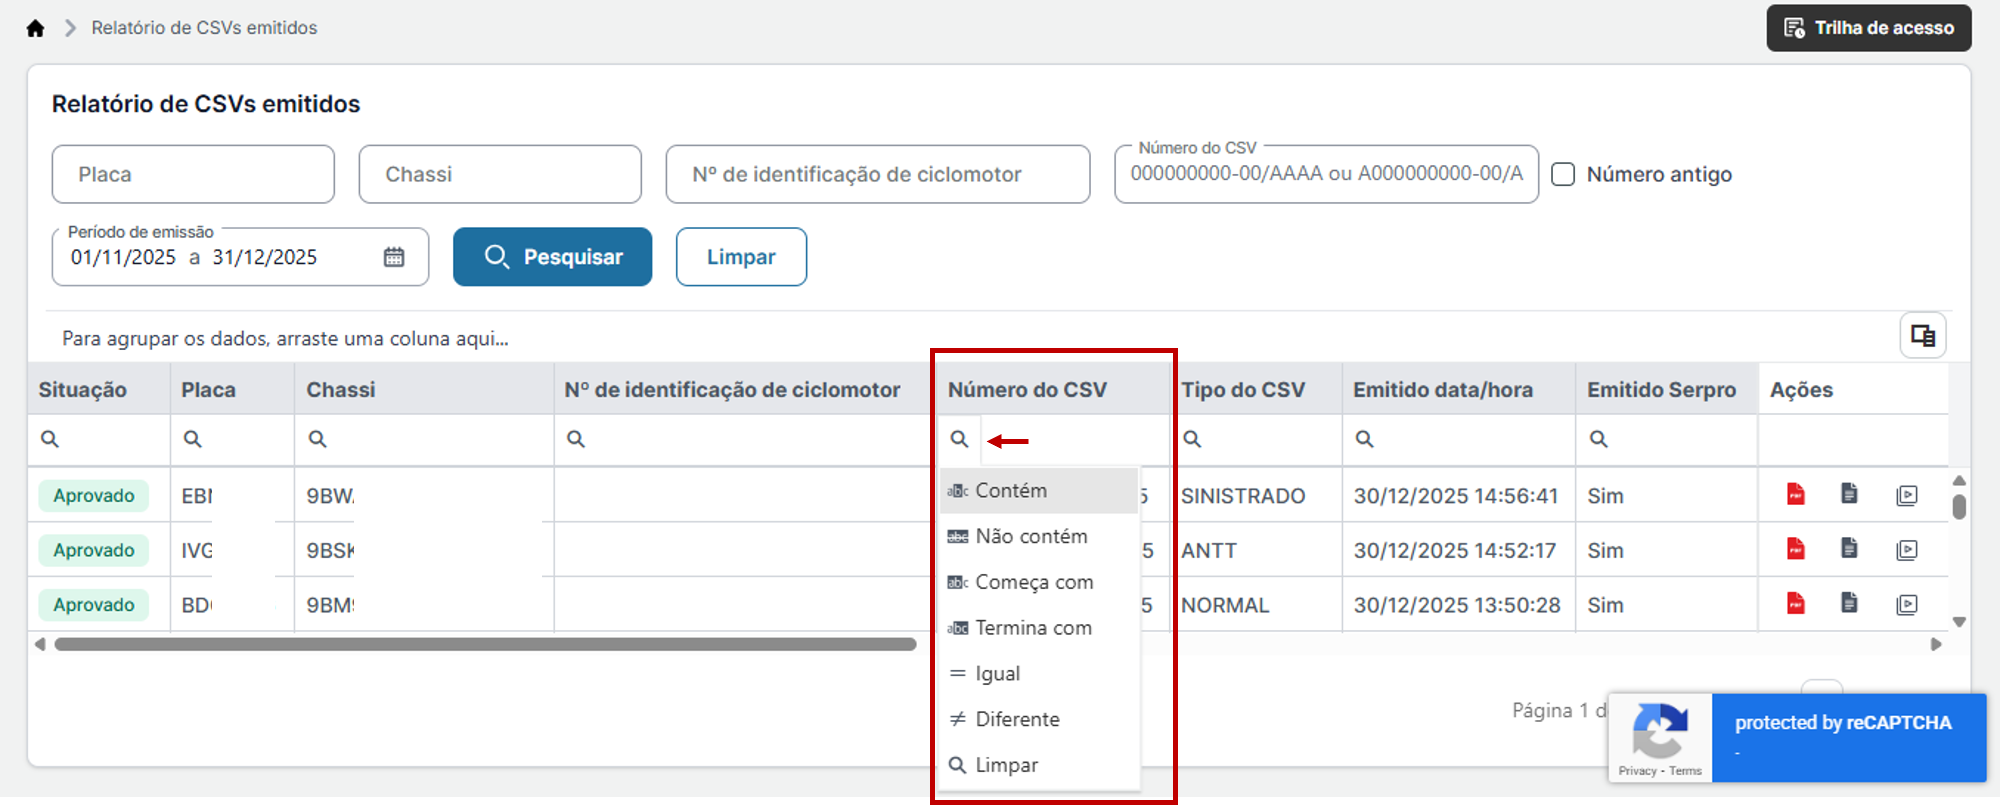Select the Começa com filter option
Viewport: 2000px width, 805px height.
pyautogui.click(x=1039, y=582)
